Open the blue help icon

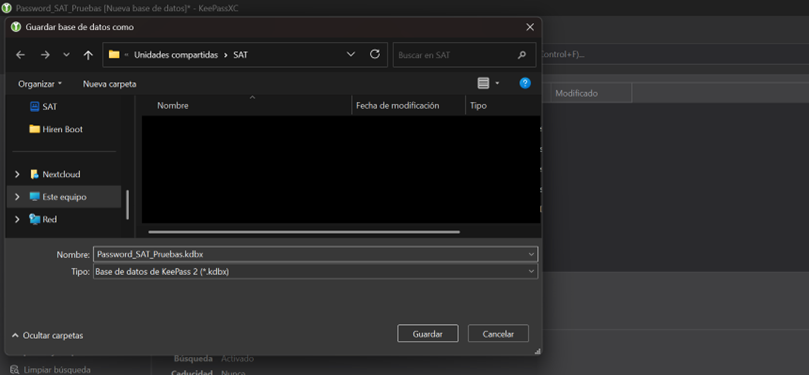point(525,83)
